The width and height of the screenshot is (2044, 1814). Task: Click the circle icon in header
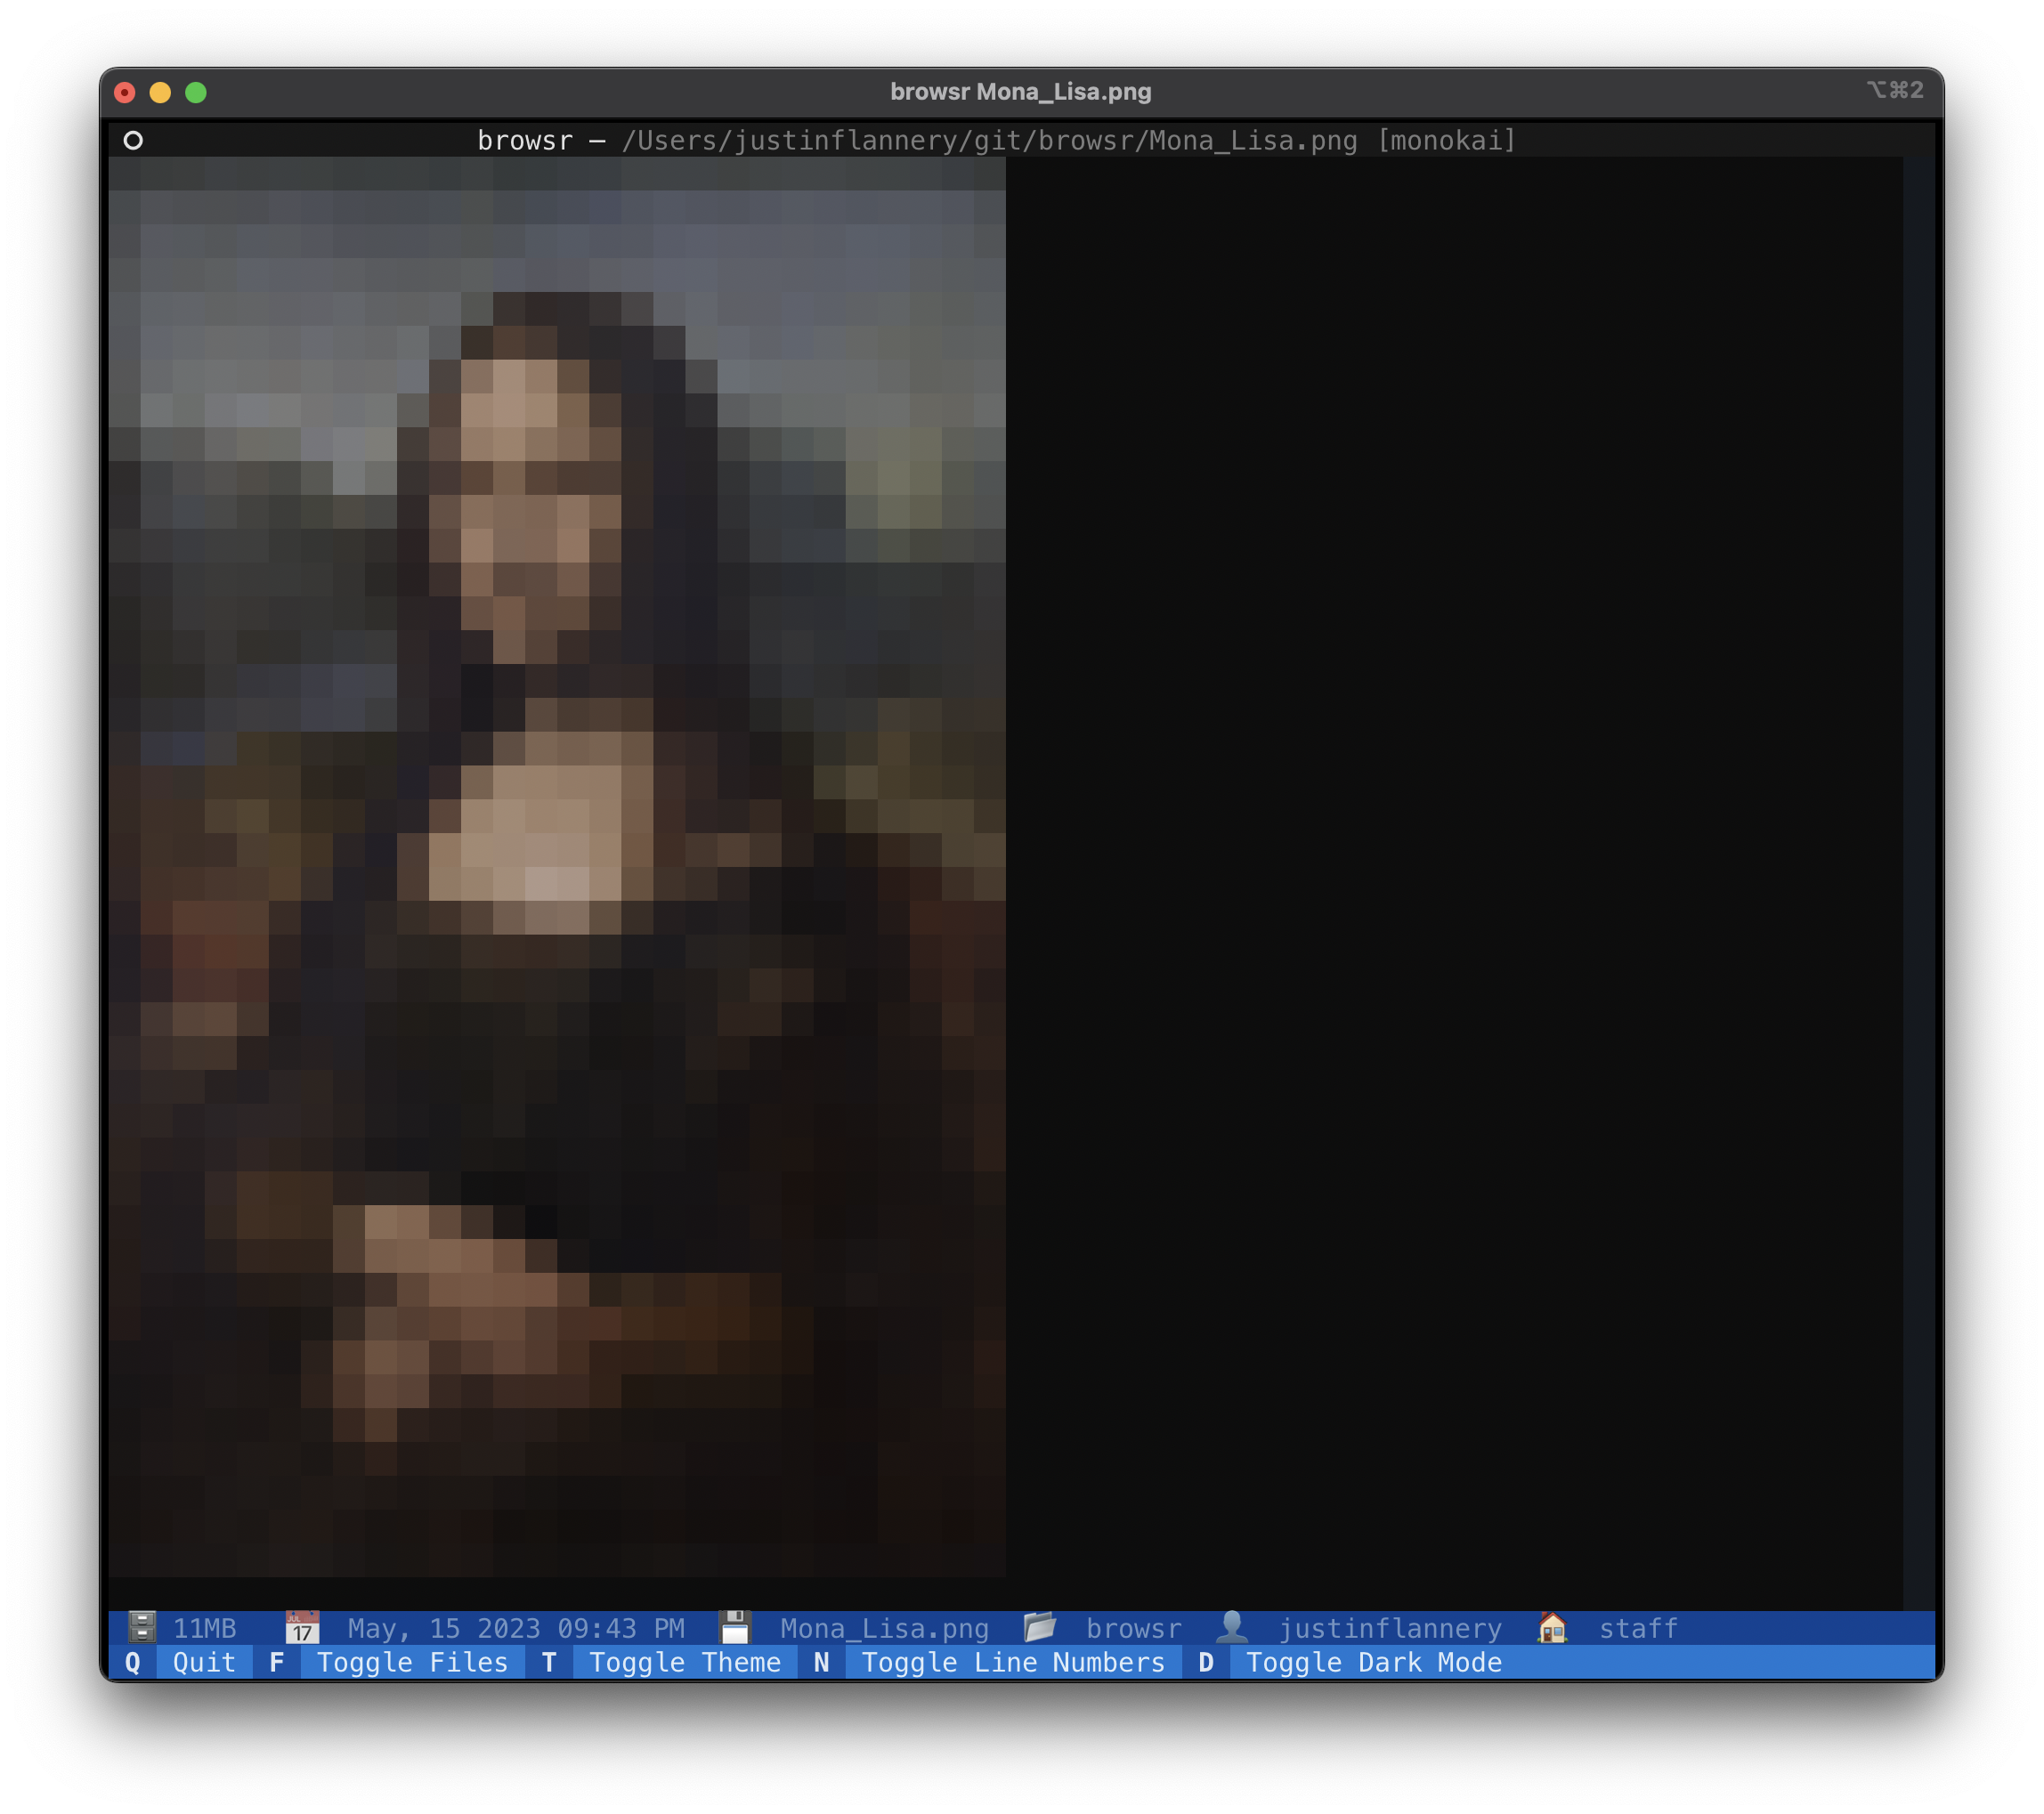(133, 140)
